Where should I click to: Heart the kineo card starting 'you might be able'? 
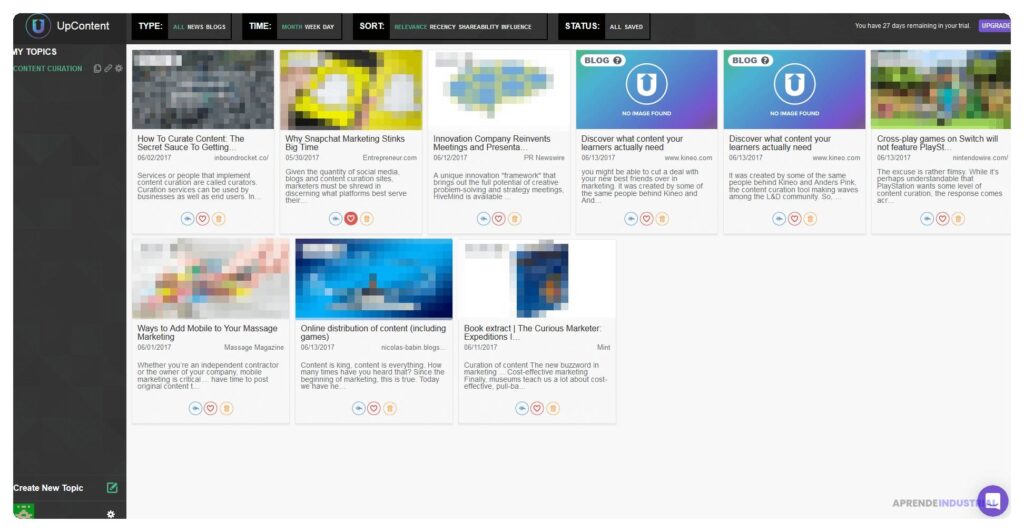[x=647, y=219]
